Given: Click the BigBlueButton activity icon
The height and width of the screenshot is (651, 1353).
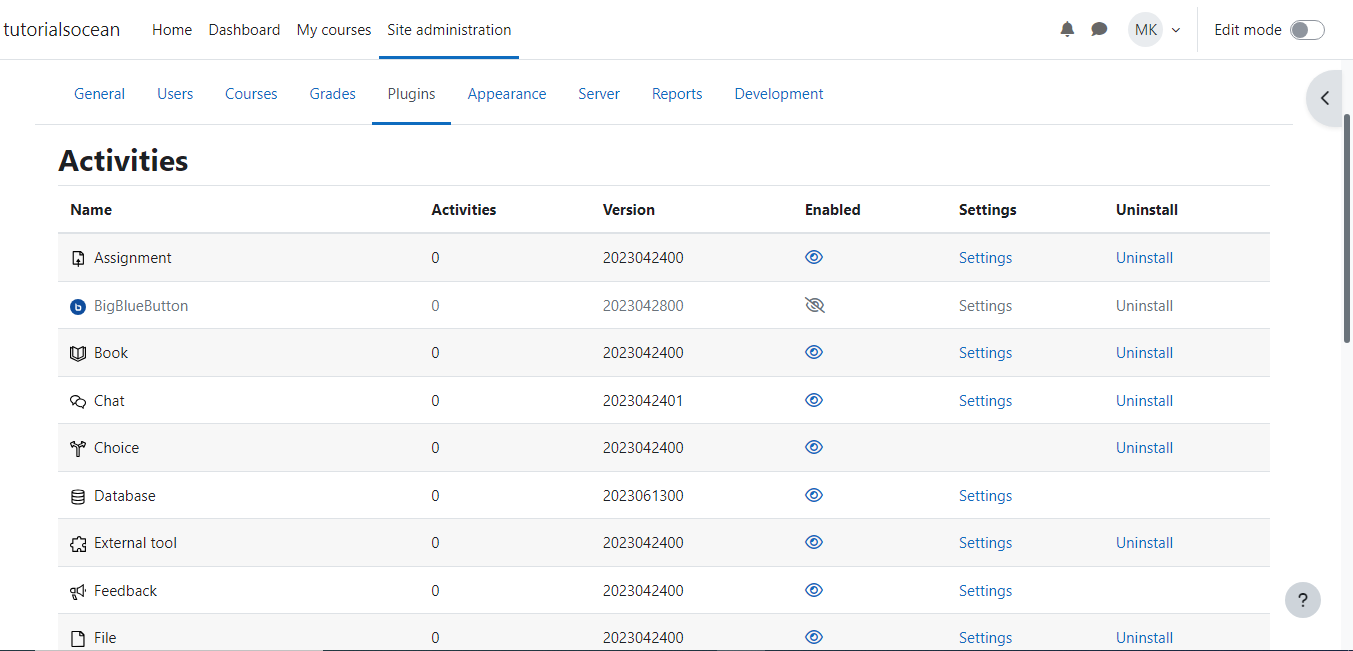Looking at the screenshot, I should [x=78, y=305].
